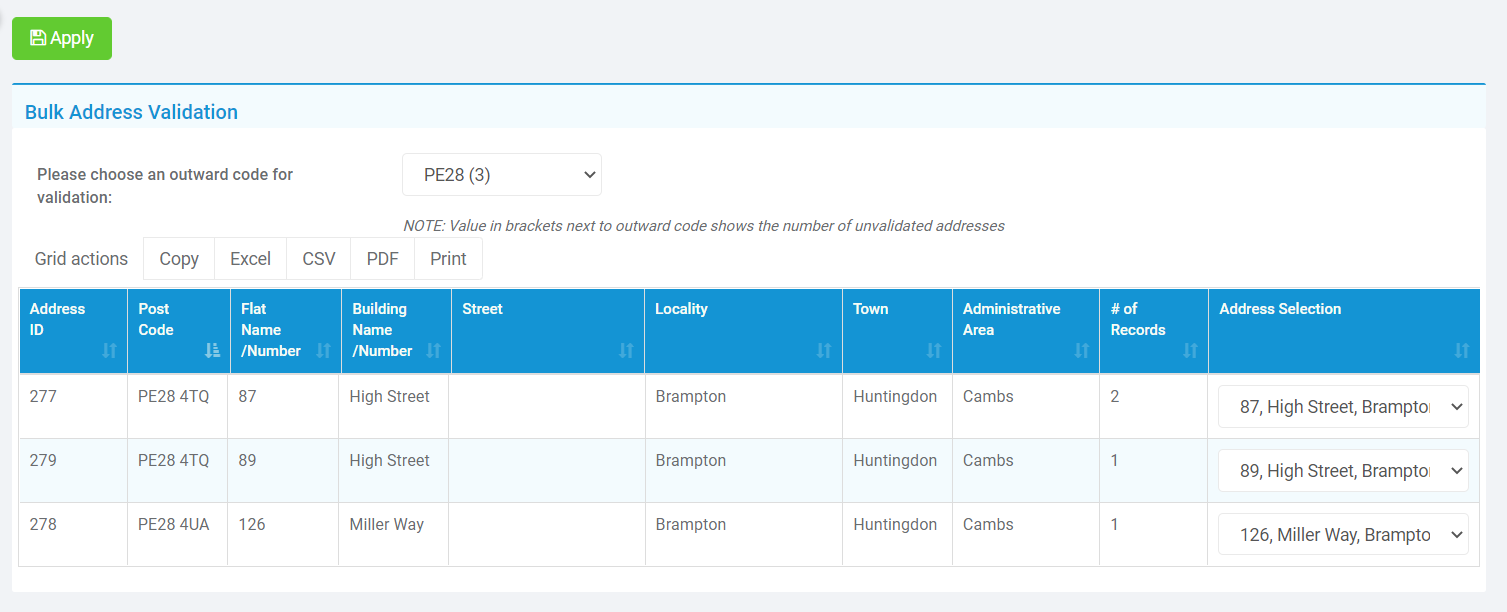Export grid to Excel
The image size is (1507, 612).
250,259
